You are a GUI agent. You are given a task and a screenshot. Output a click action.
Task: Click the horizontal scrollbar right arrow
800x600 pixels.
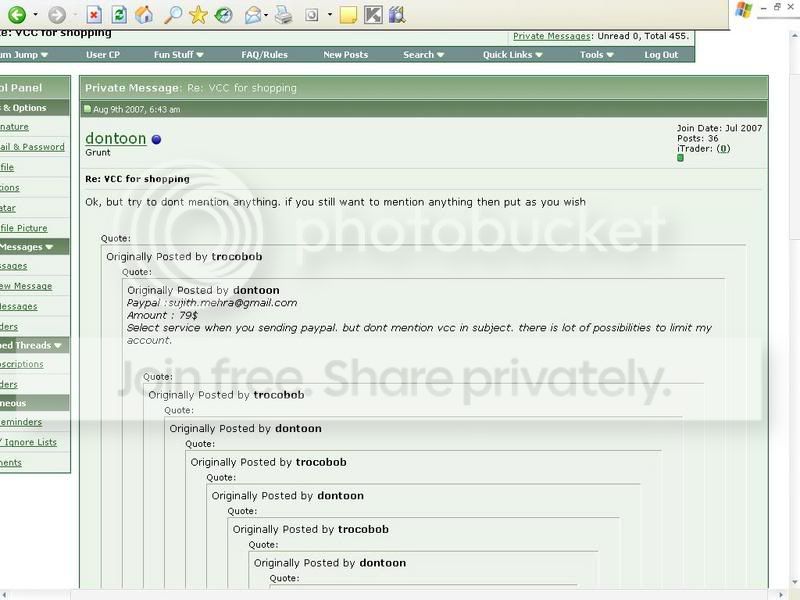pos(781,595)
